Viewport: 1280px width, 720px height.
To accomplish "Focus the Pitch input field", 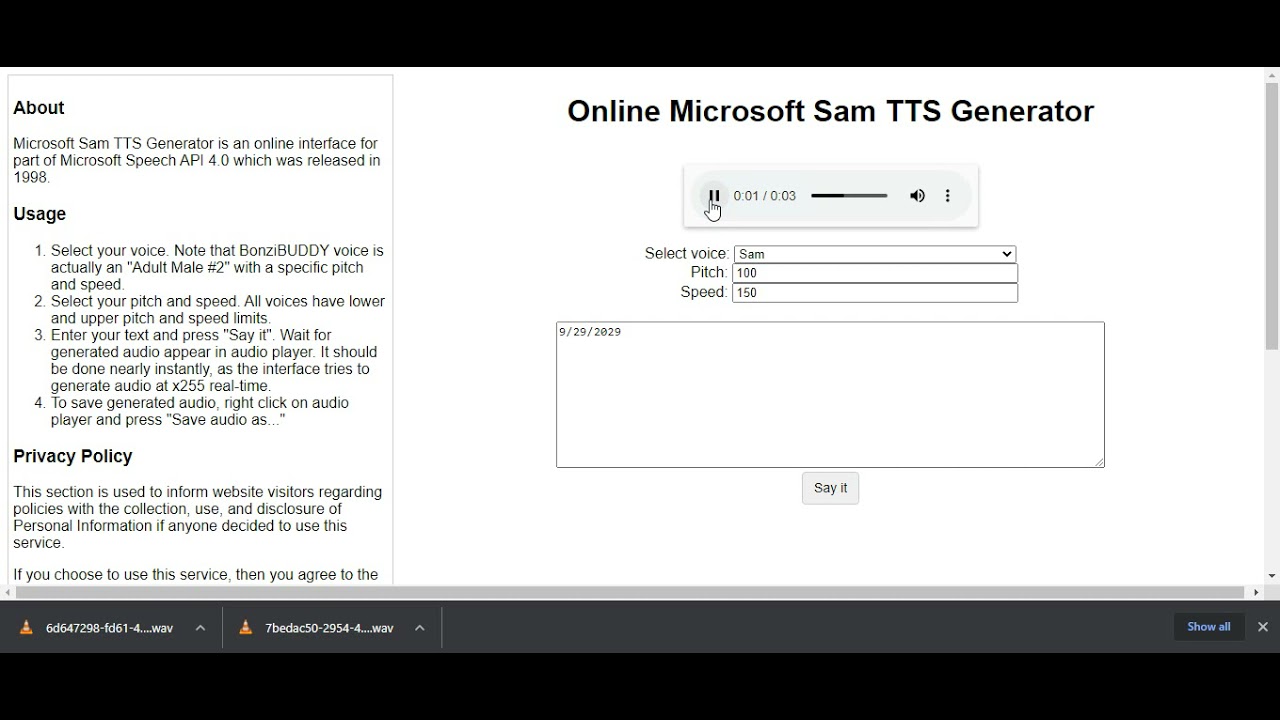I will tap(875, 273).
